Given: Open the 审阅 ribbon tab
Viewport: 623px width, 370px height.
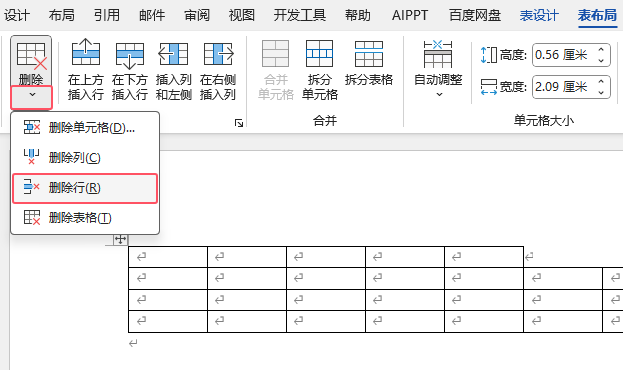Looking at the screenshot, I should click(x=197, y=15).
